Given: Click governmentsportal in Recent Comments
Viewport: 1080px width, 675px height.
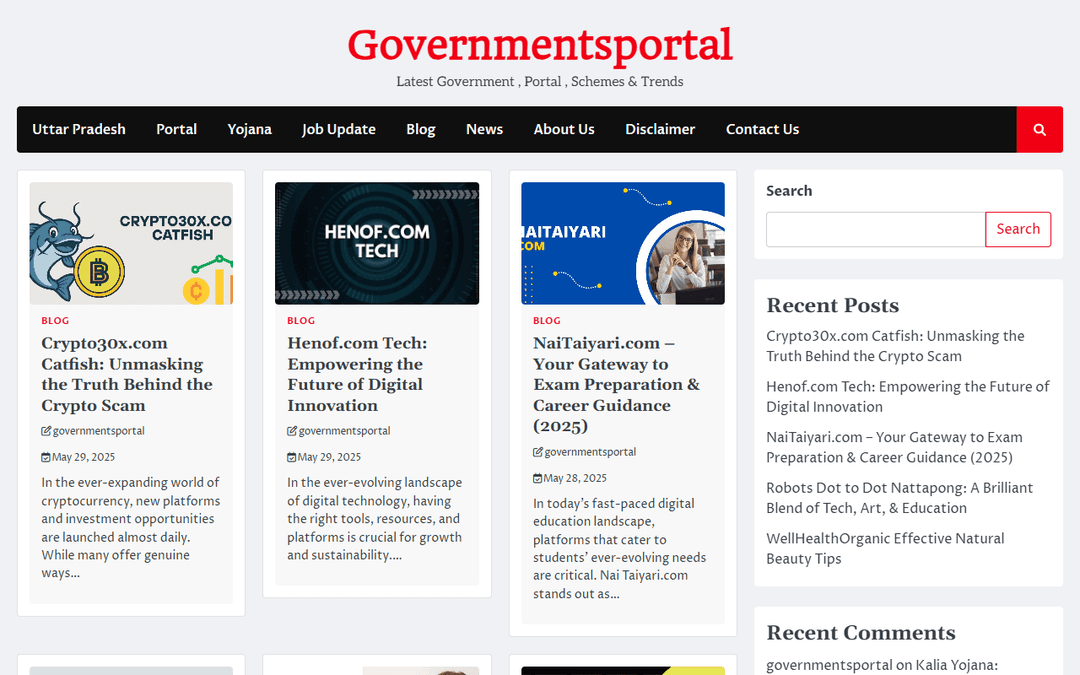Looking at the screenshot, I should point(829,665).
